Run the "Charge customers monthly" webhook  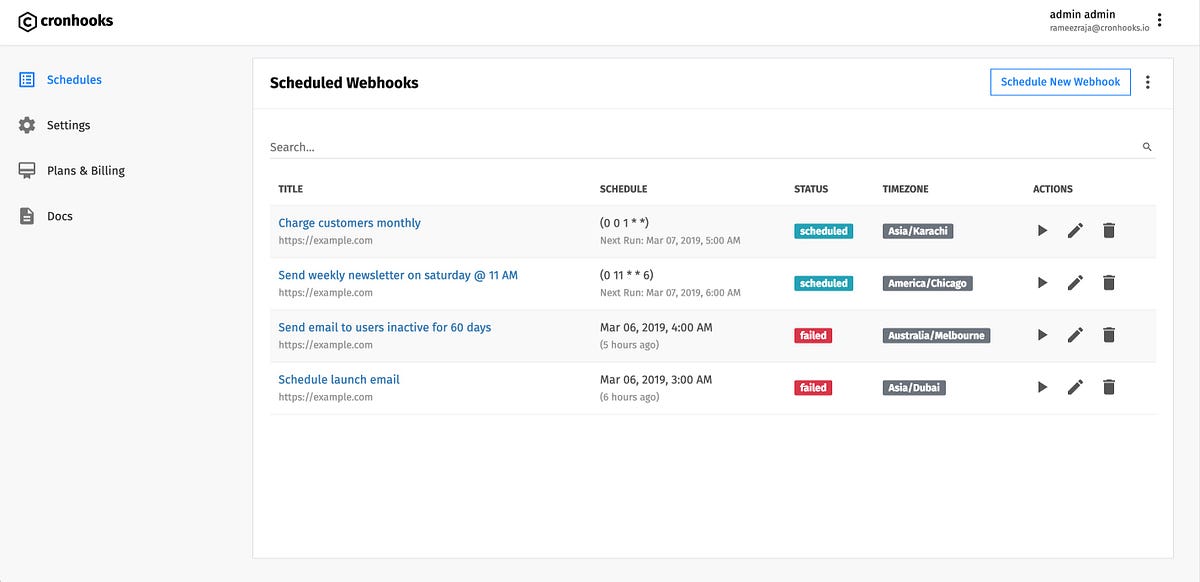(x=1042, y=230)
